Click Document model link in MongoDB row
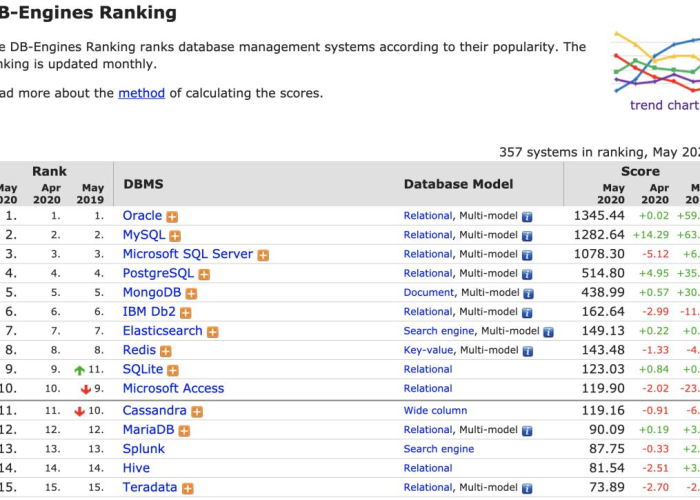The image size is (700, 500). pos(429,293)
